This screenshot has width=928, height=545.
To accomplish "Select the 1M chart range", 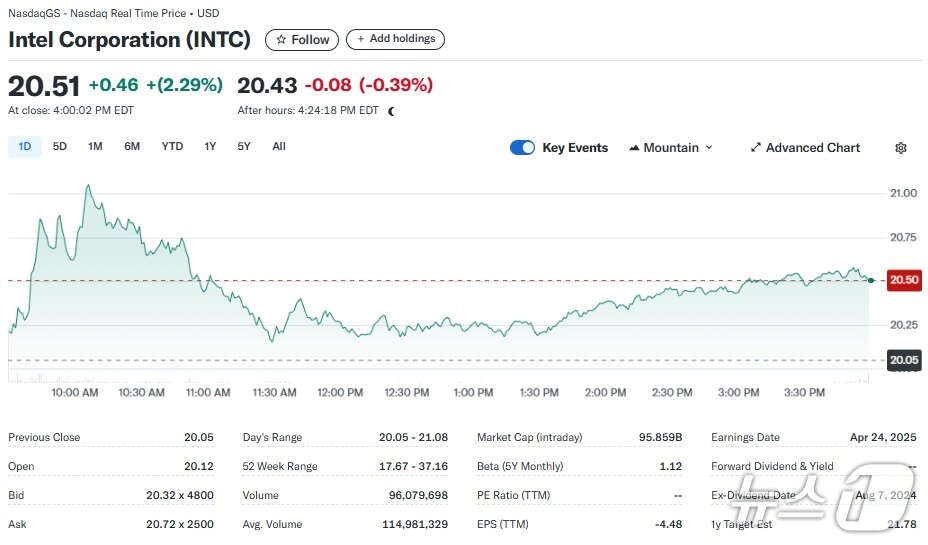I will tap(95, 147).
